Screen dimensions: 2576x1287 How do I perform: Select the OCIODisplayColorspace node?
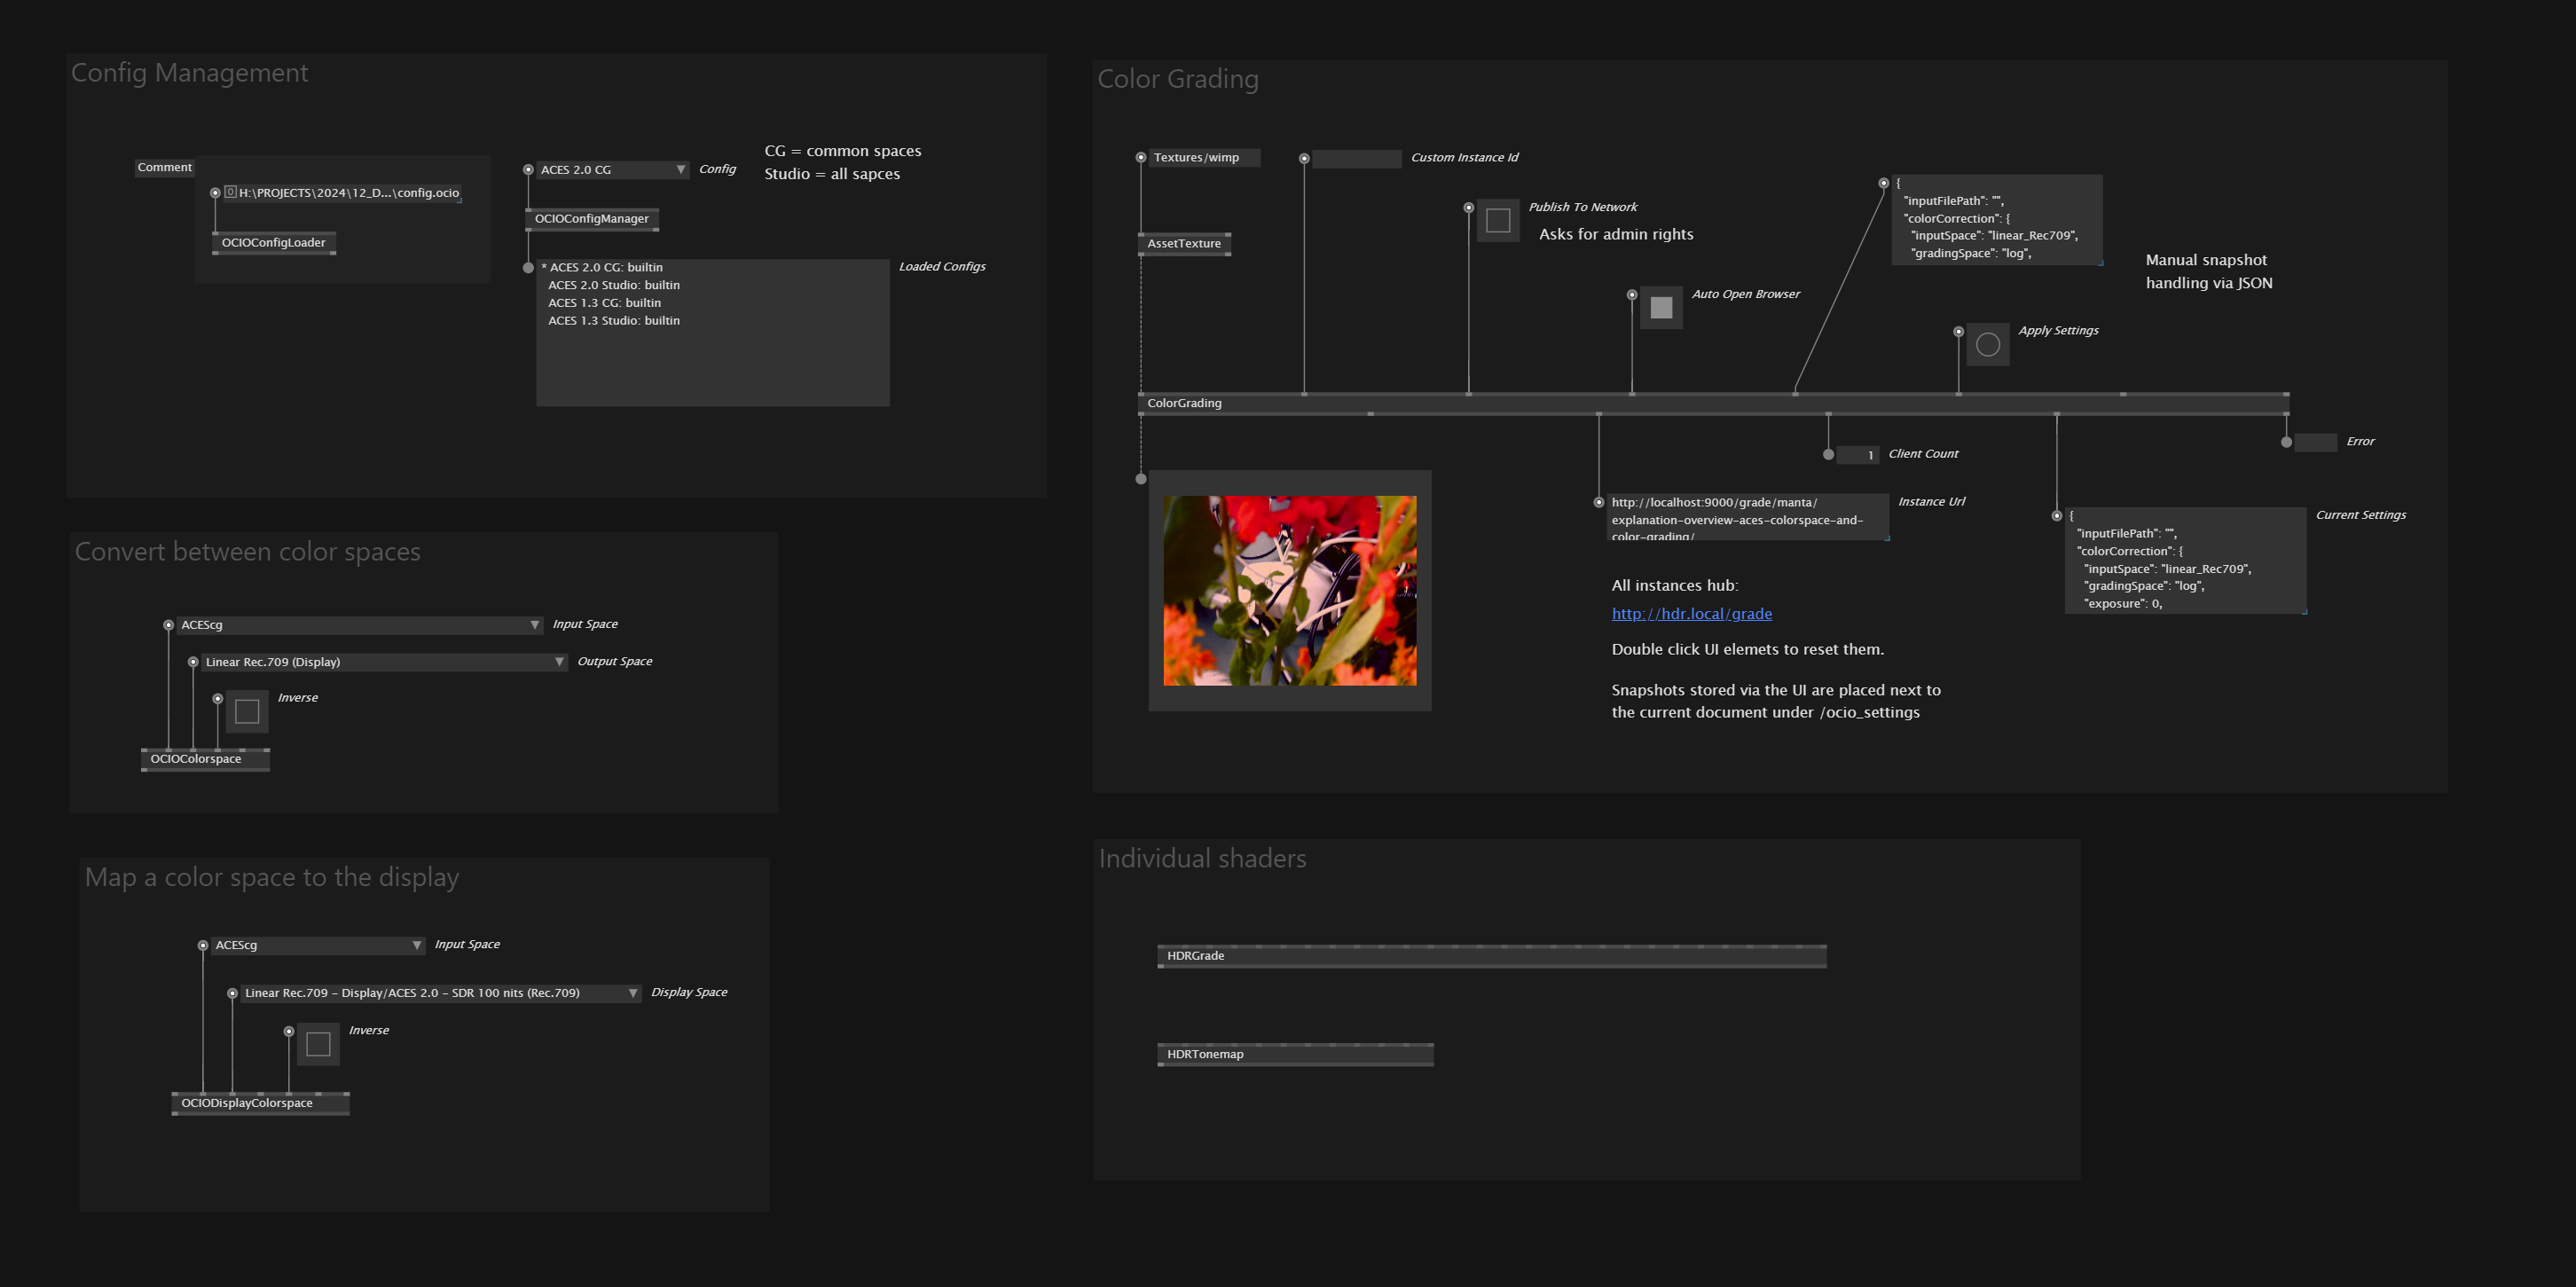247,1103
